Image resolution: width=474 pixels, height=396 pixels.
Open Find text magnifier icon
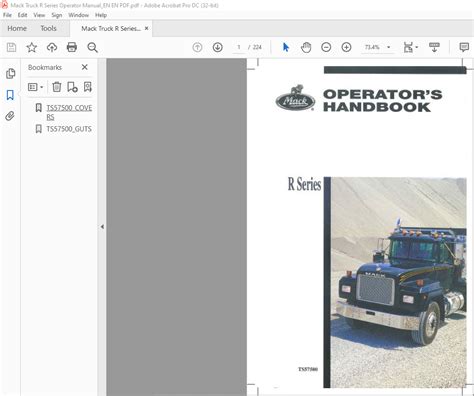coord(92,47)
